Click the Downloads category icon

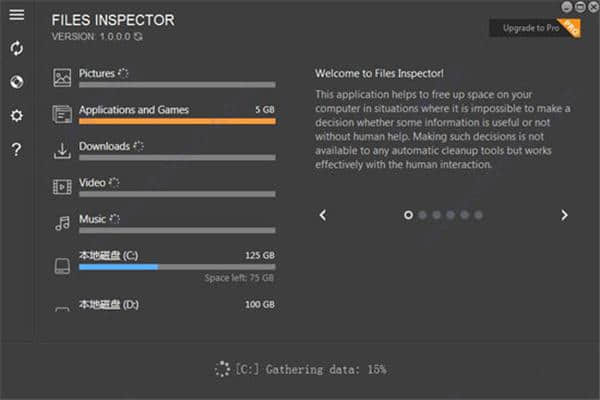coord(62,150)
